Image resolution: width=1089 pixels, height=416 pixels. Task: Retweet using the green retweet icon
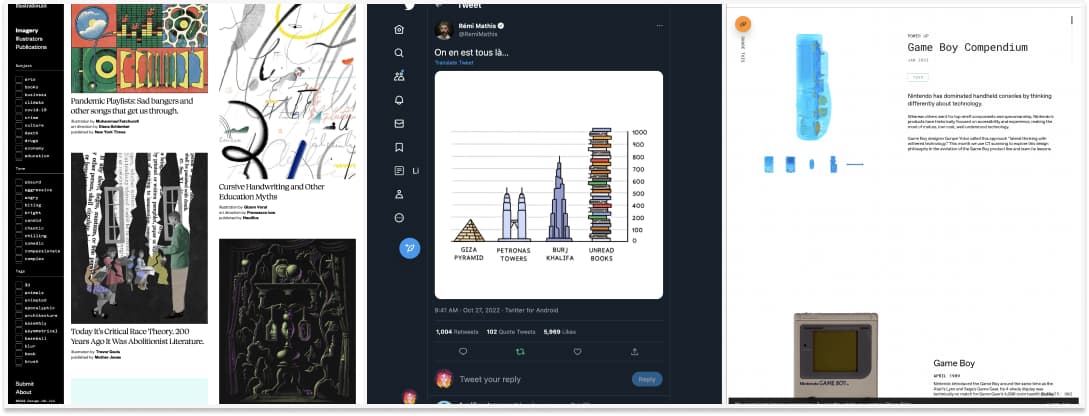click(x=520, y=352)
